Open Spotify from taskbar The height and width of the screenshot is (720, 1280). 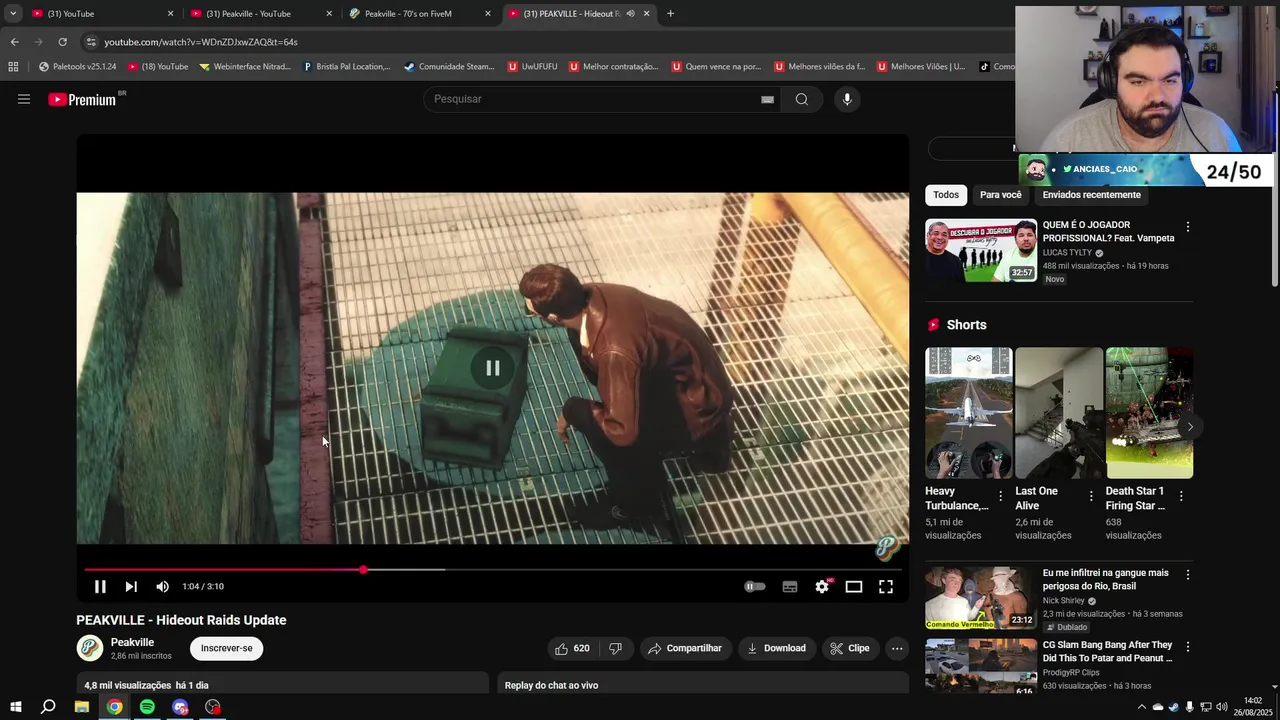tap(147, 707)
